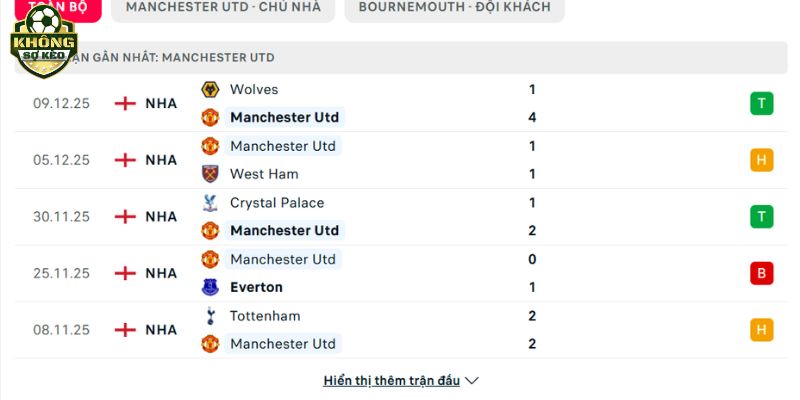Click the Crystal Palace crest icon

210,203
